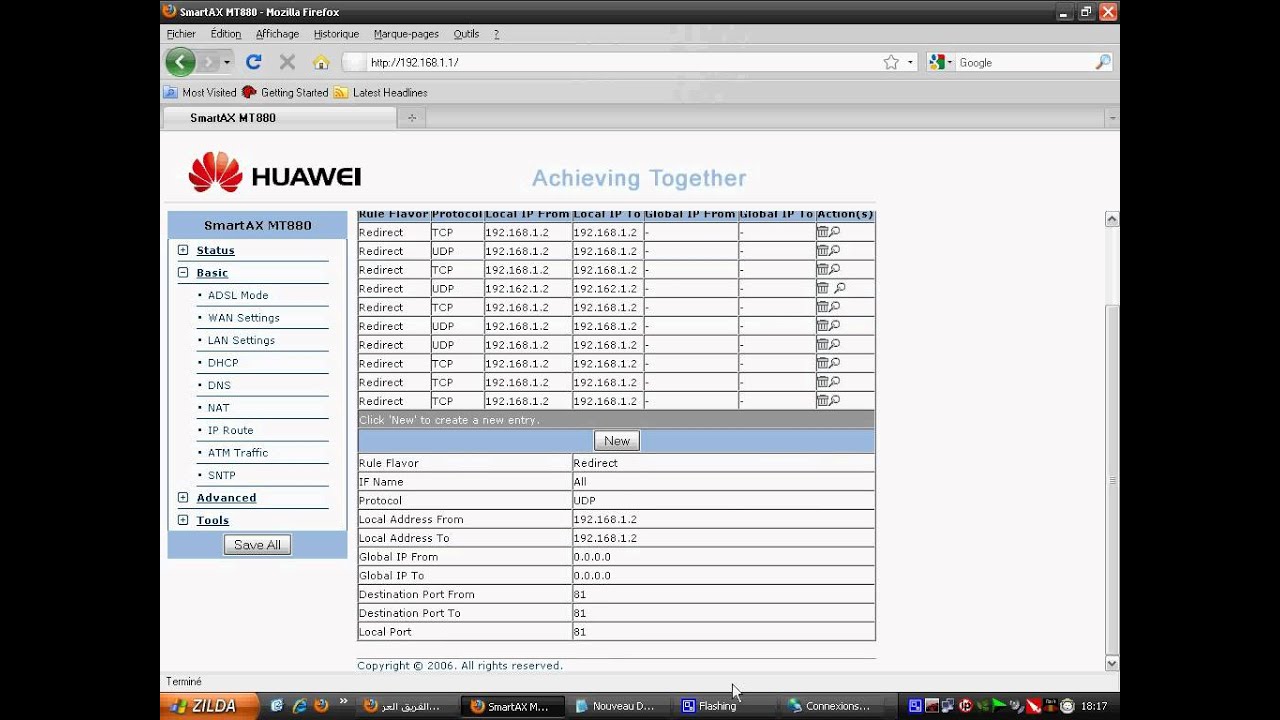Click the page's vertical scrollbar thumb
Screen dimensions: 1280x720
pyautogui.click(x=1111, y=480)
